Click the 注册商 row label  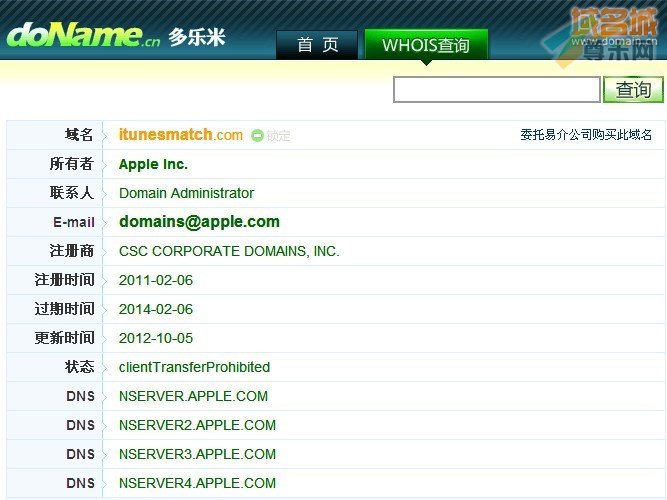pos(71,251)
